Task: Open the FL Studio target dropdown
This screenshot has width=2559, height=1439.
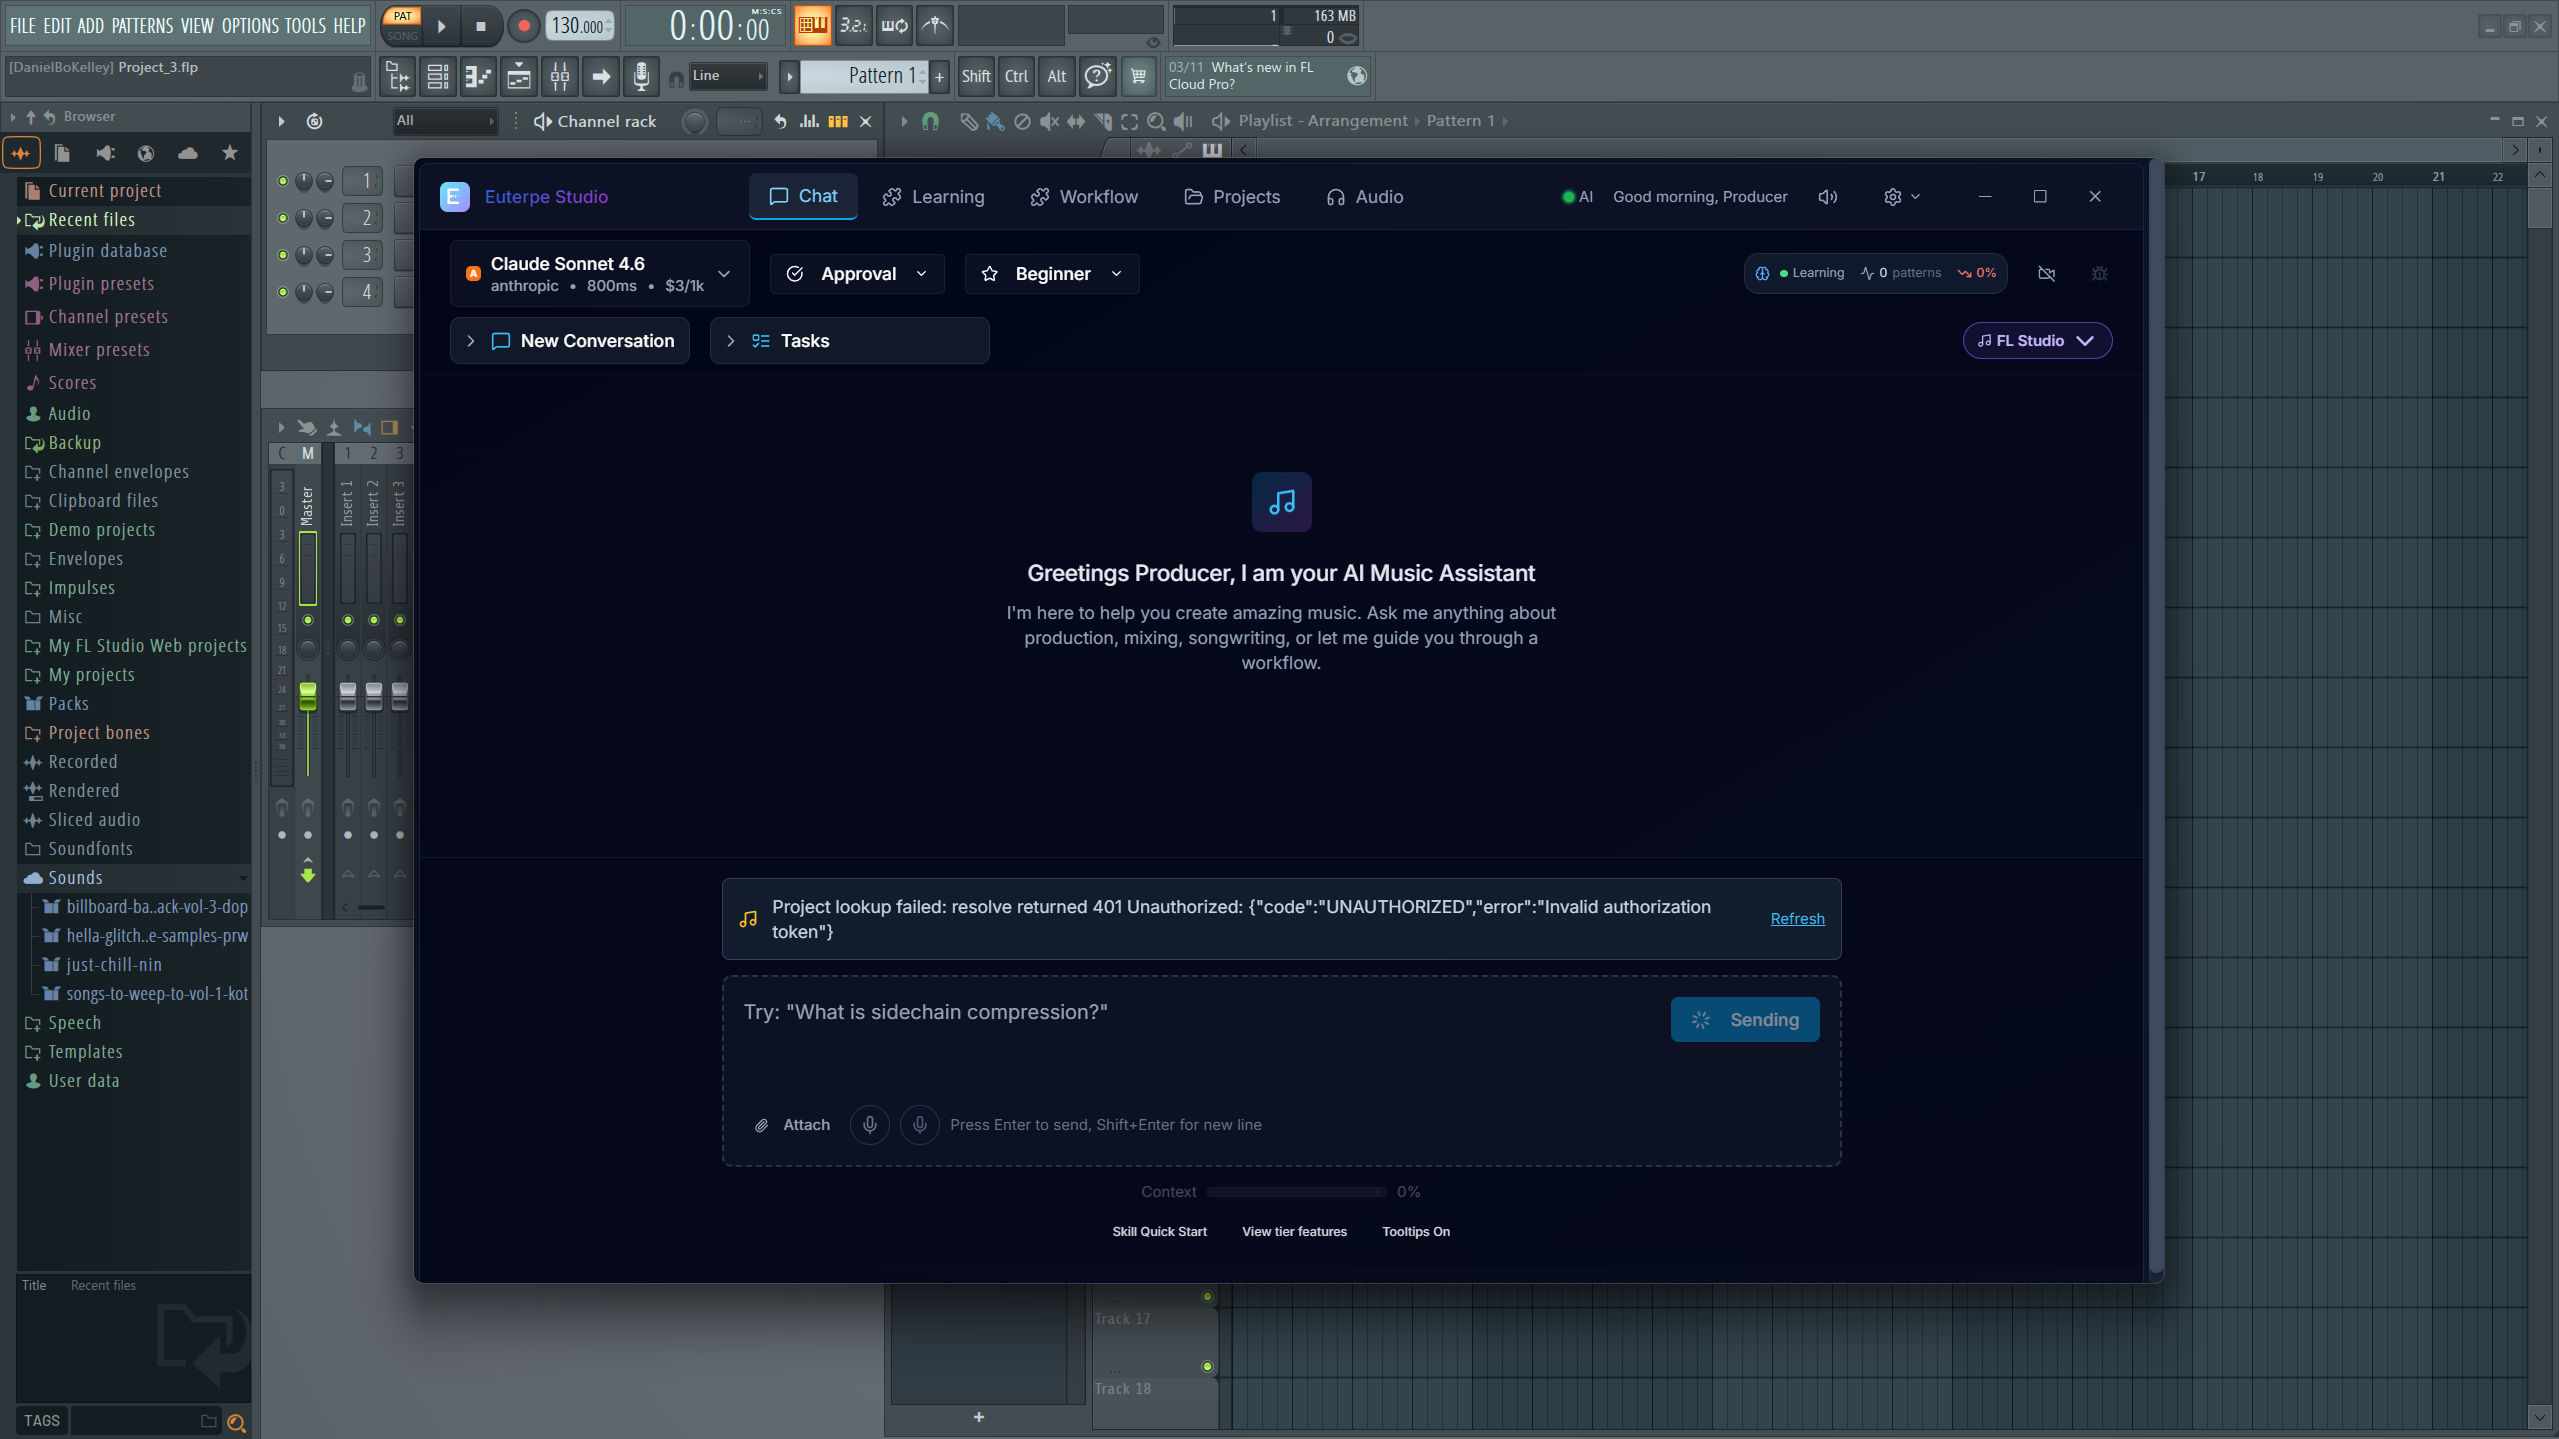Action: tap(2037, 341)
